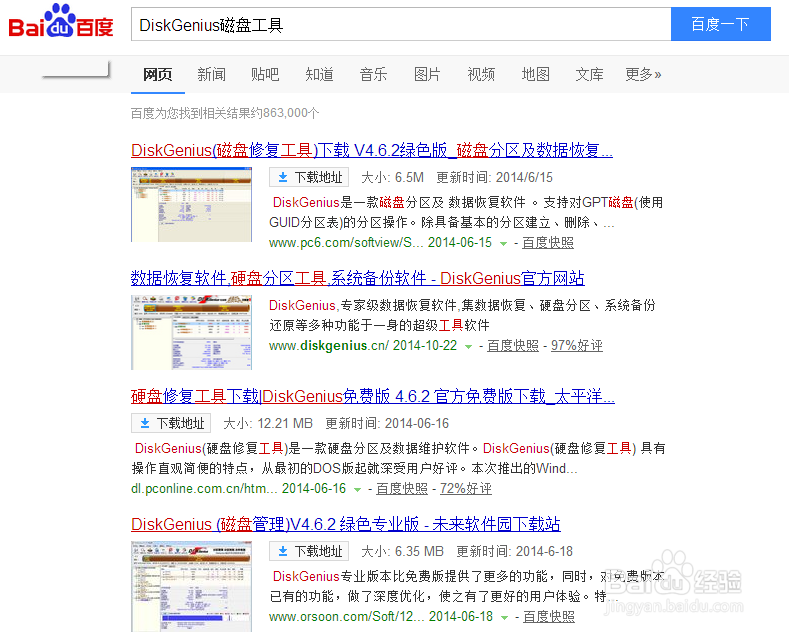Open the 地图 tab
Viewport: 789px width, 634px height.
coord(535,74)
